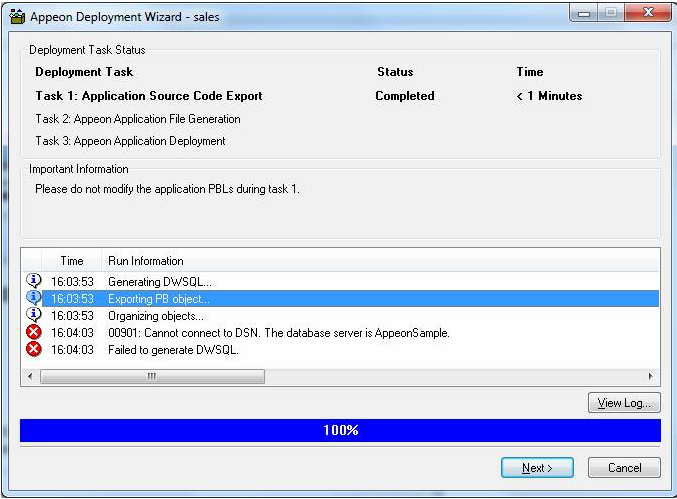Click the bold Time heading in task status
Image resolution: width=677 pixels, height=499 pixels.
pyautogui.click(x=530, y=72)
